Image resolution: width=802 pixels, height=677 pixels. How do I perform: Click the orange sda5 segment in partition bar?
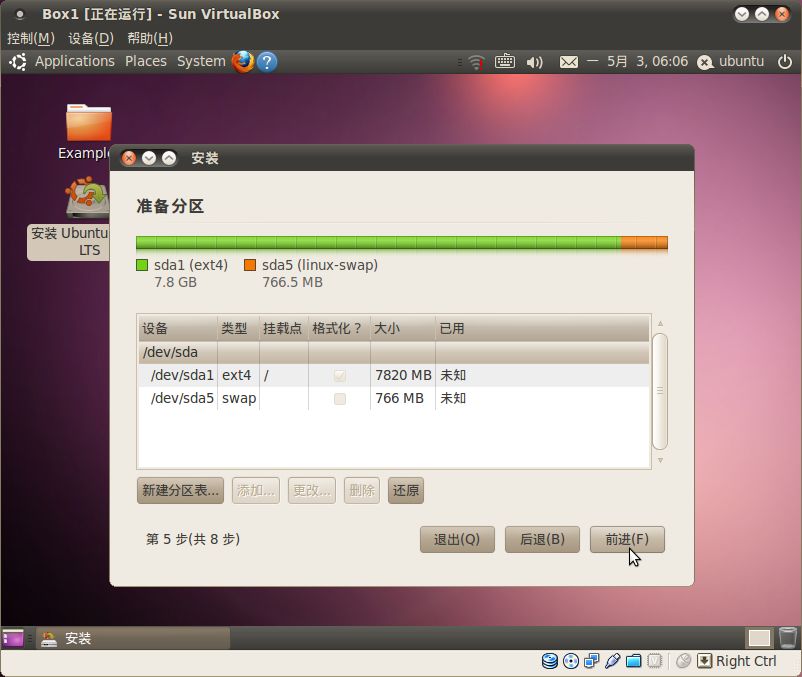pyautogui.click(x=644, y=242)
